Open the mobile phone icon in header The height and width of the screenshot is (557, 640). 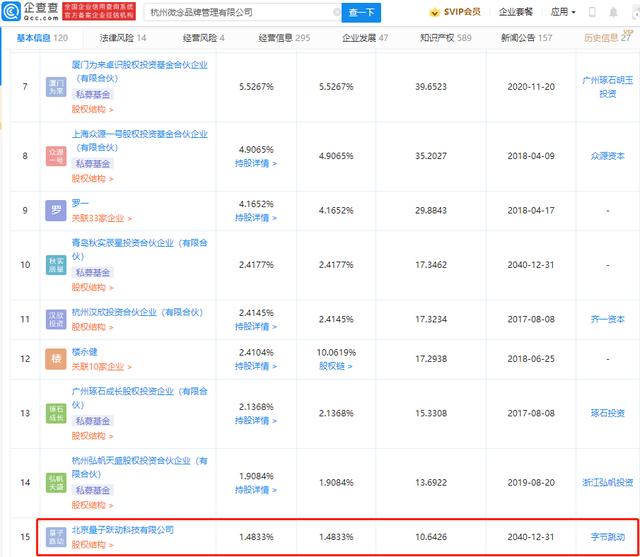(592, 12)
